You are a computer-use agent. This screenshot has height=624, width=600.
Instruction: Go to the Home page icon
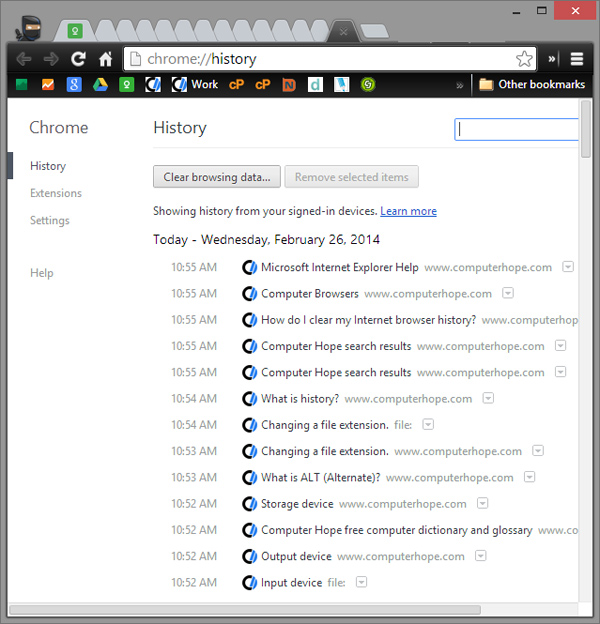105,59
